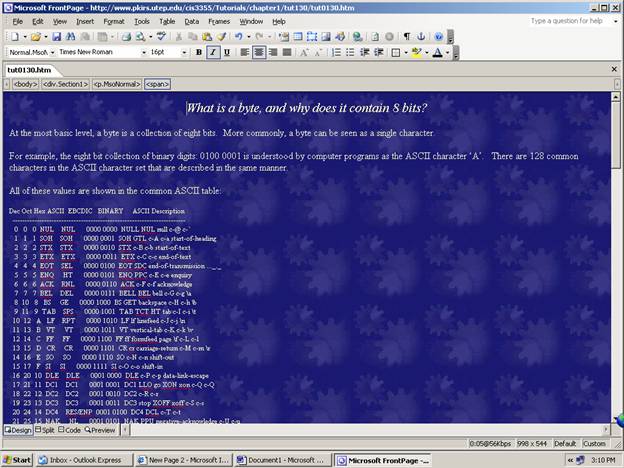Open the Style dropdown Normal.MsoN
Image resolution: width=624 pixels, height=468 pixels.
[52, 53]
